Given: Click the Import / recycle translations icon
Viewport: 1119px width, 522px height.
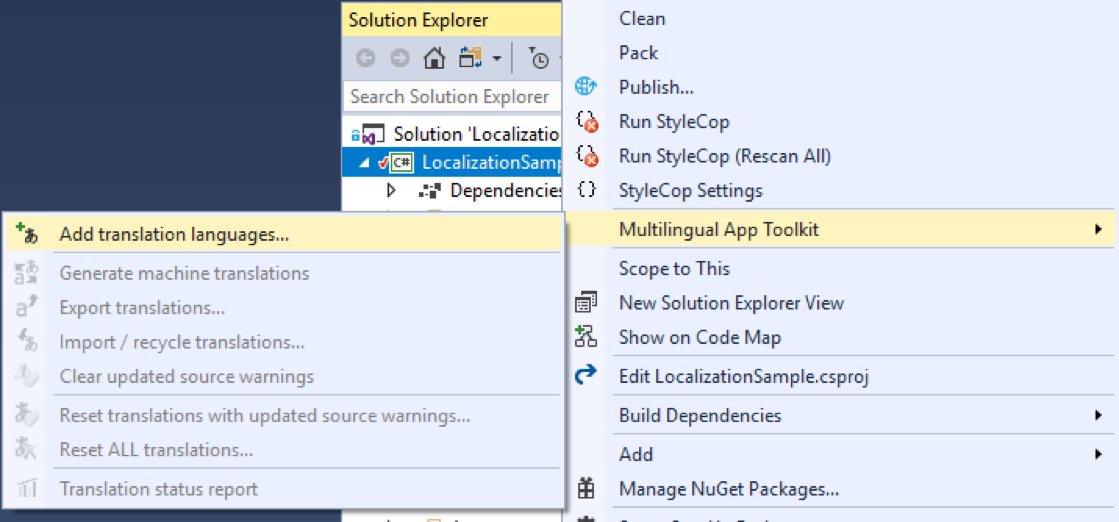Looking at the screenshot, I should pyautogui.click(x=26, y=342).
